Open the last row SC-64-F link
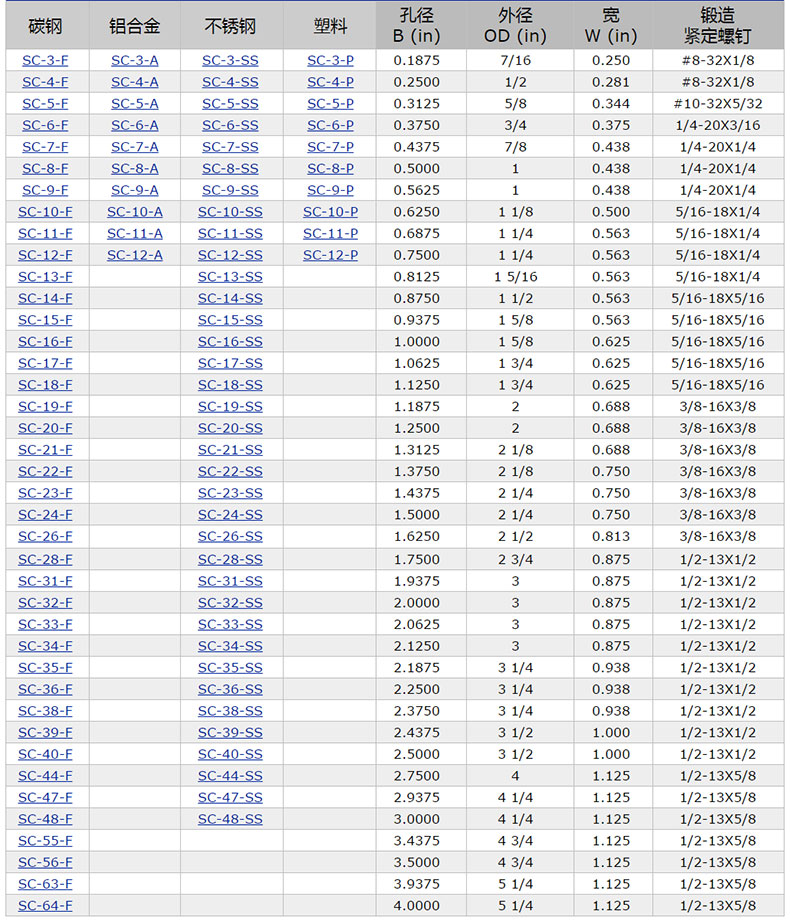The image size is (790, 921). pos(45,906)
